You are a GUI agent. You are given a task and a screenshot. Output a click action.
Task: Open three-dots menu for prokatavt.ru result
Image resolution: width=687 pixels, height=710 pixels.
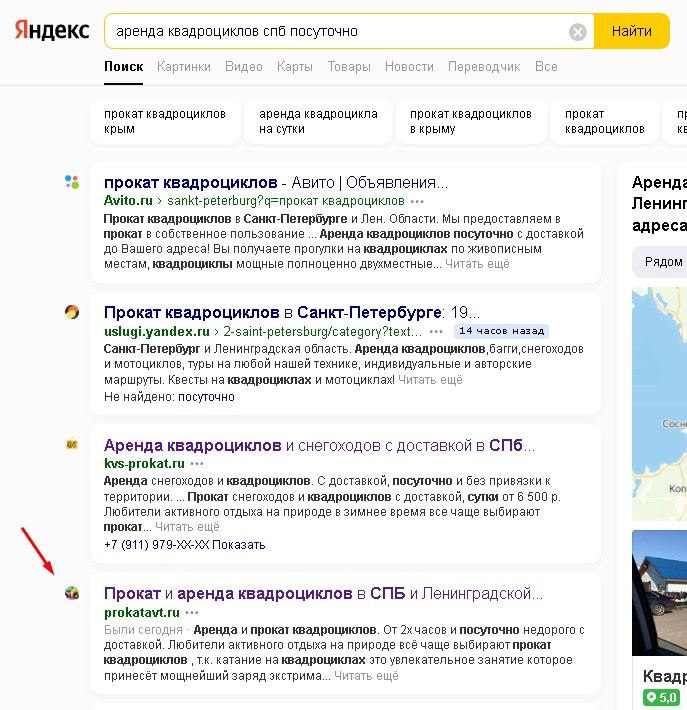[192, 613]
